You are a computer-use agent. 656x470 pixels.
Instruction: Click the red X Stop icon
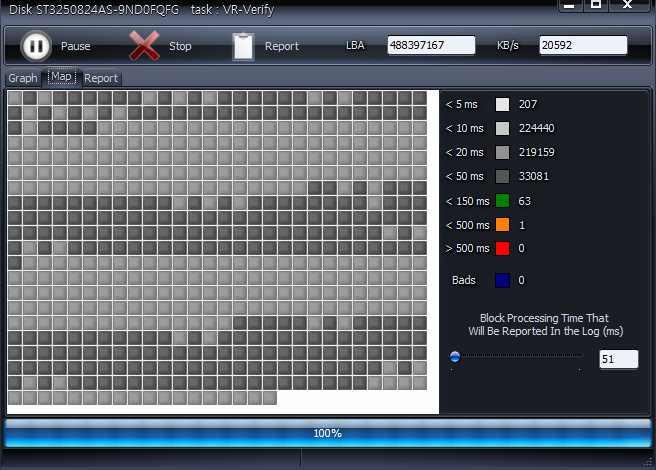[145, 46]
